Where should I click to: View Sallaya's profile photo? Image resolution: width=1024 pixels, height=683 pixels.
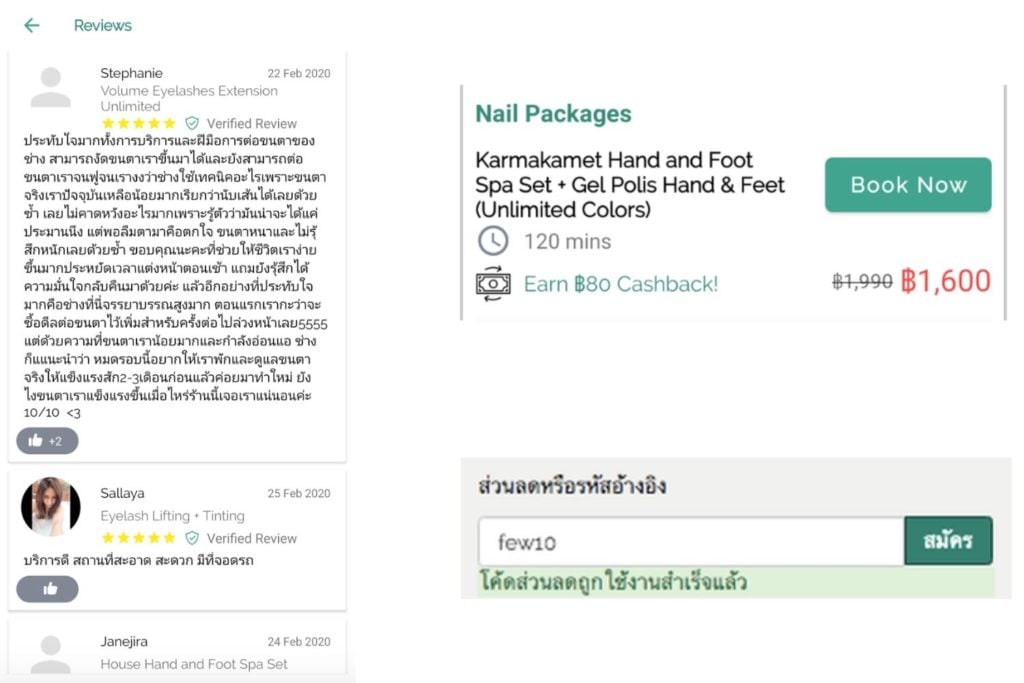[50, 507]
